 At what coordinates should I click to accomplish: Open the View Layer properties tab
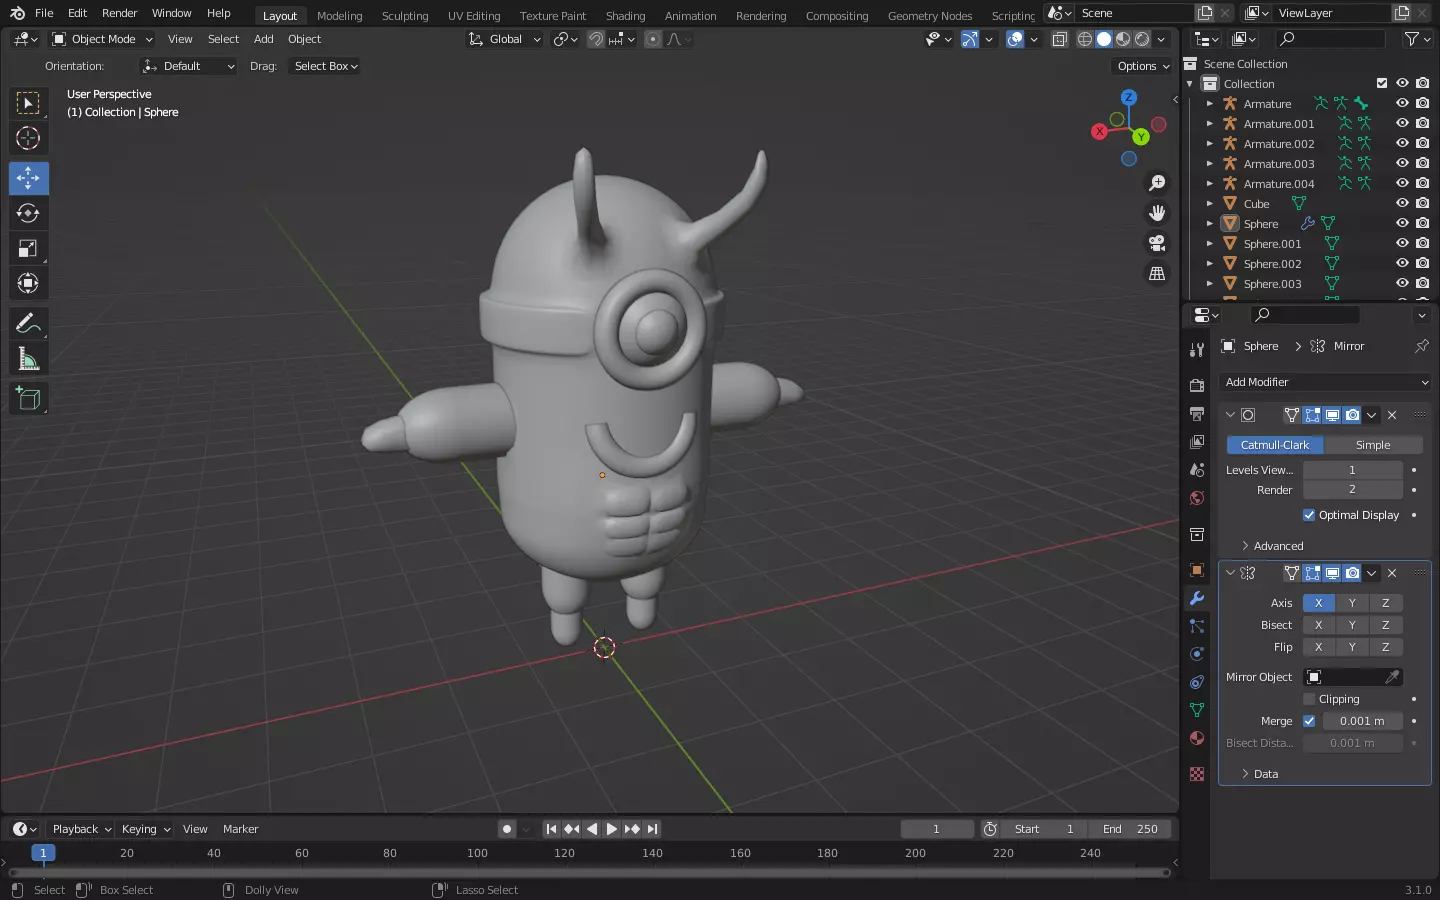click(1197, 441)
